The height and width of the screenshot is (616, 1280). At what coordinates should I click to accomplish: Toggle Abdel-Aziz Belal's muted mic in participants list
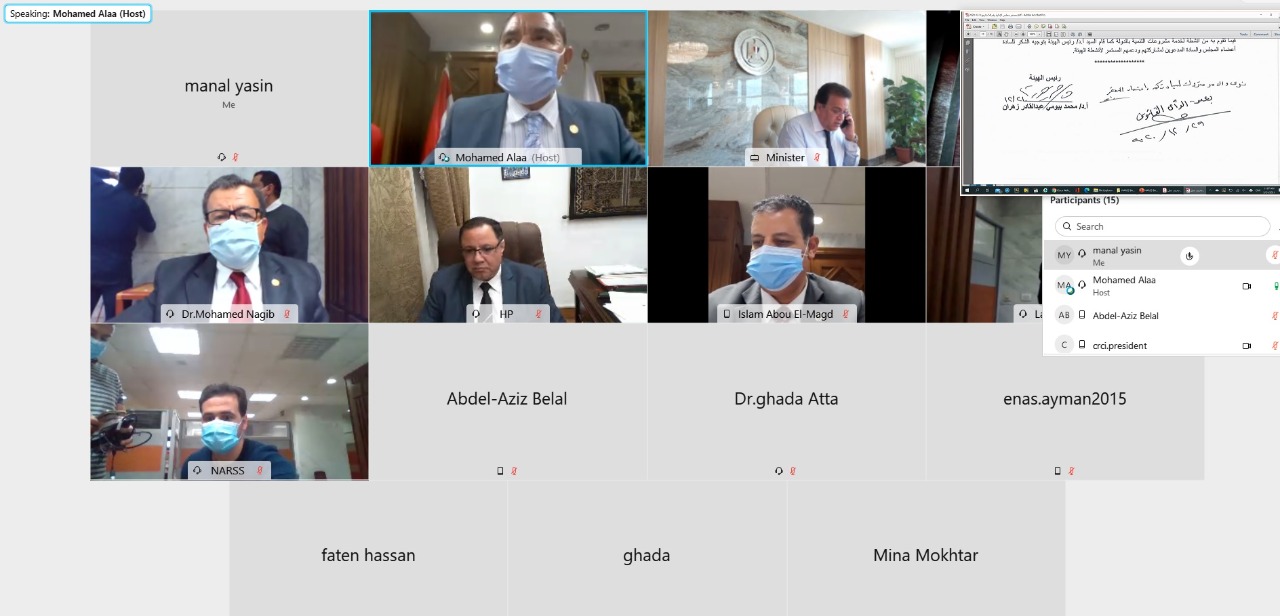1275,316
